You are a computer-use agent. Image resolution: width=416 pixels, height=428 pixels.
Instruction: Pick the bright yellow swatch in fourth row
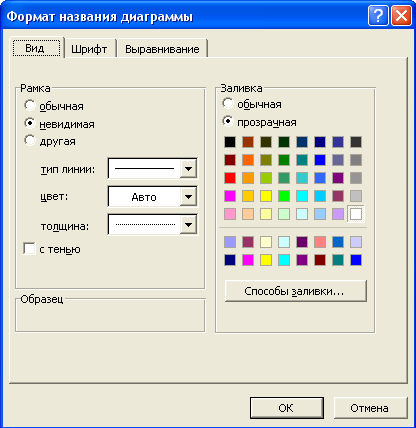(x=266, y=196)
